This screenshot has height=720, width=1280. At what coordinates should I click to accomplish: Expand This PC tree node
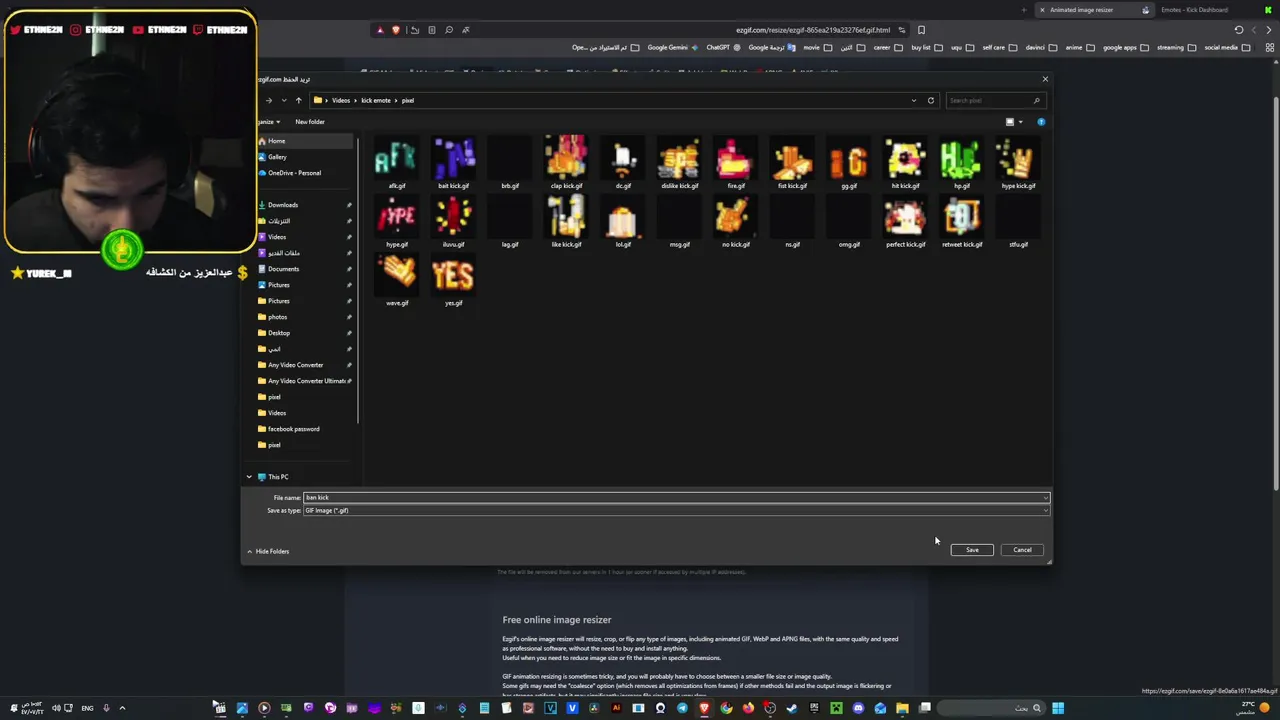(250, 477)
